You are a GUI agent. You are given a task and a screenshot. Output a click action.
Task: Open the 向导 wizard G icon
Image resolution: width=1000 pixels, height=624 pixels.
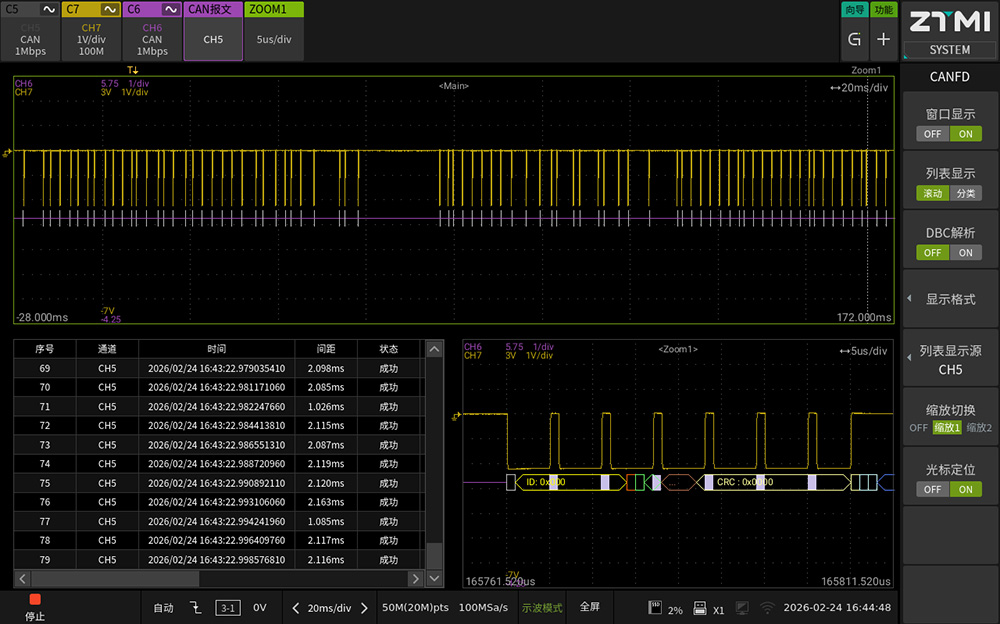[x=854, y=40]
